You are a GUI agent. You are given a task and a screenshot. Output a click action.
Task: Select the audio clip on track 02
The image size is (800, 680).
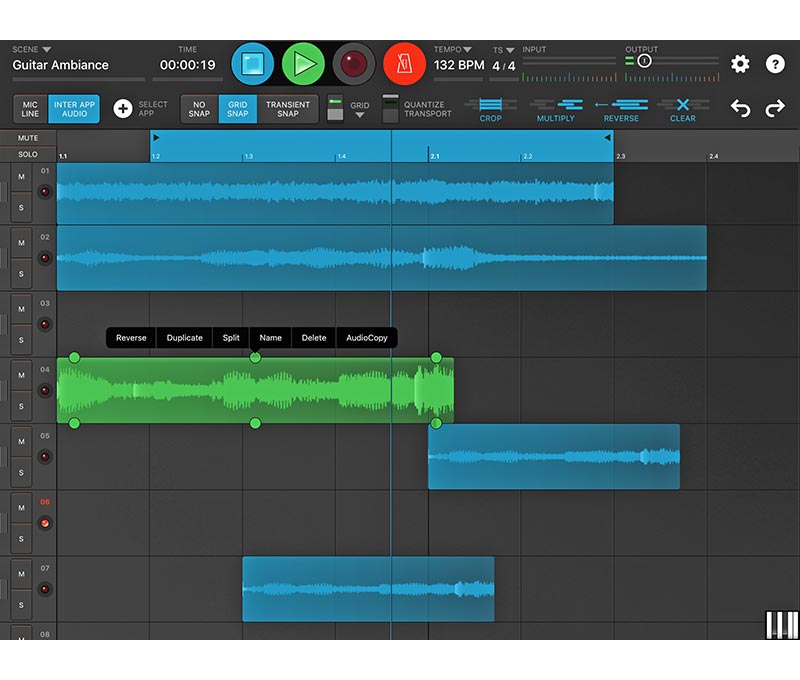[x=382, y=258]
